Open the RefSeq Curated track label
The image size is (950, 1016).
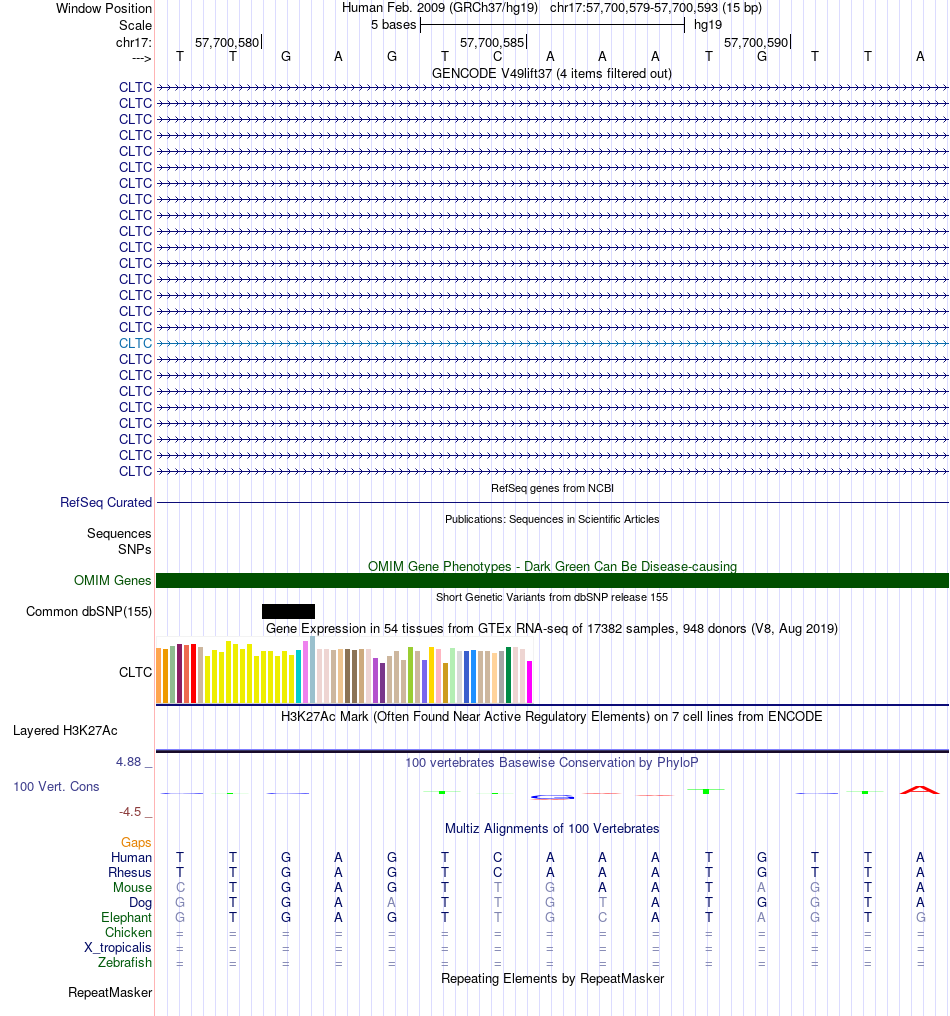(x=106, y=503)
